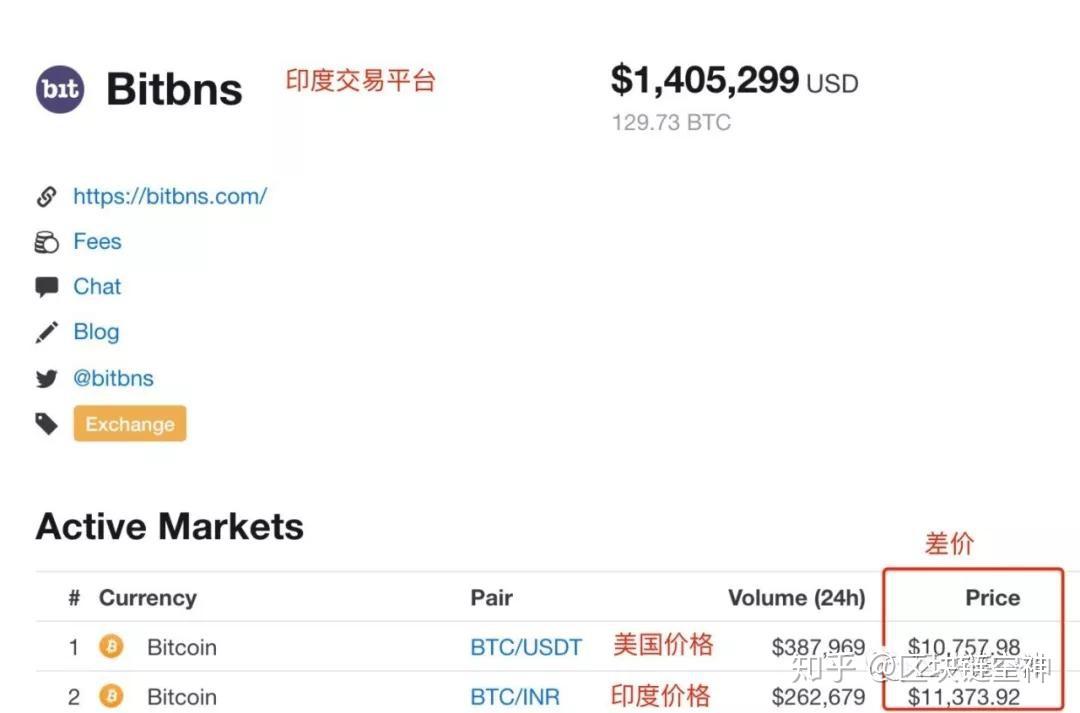Click the coins icon next to Fees
Screen dimensions: 1080x713
point(46,242)
